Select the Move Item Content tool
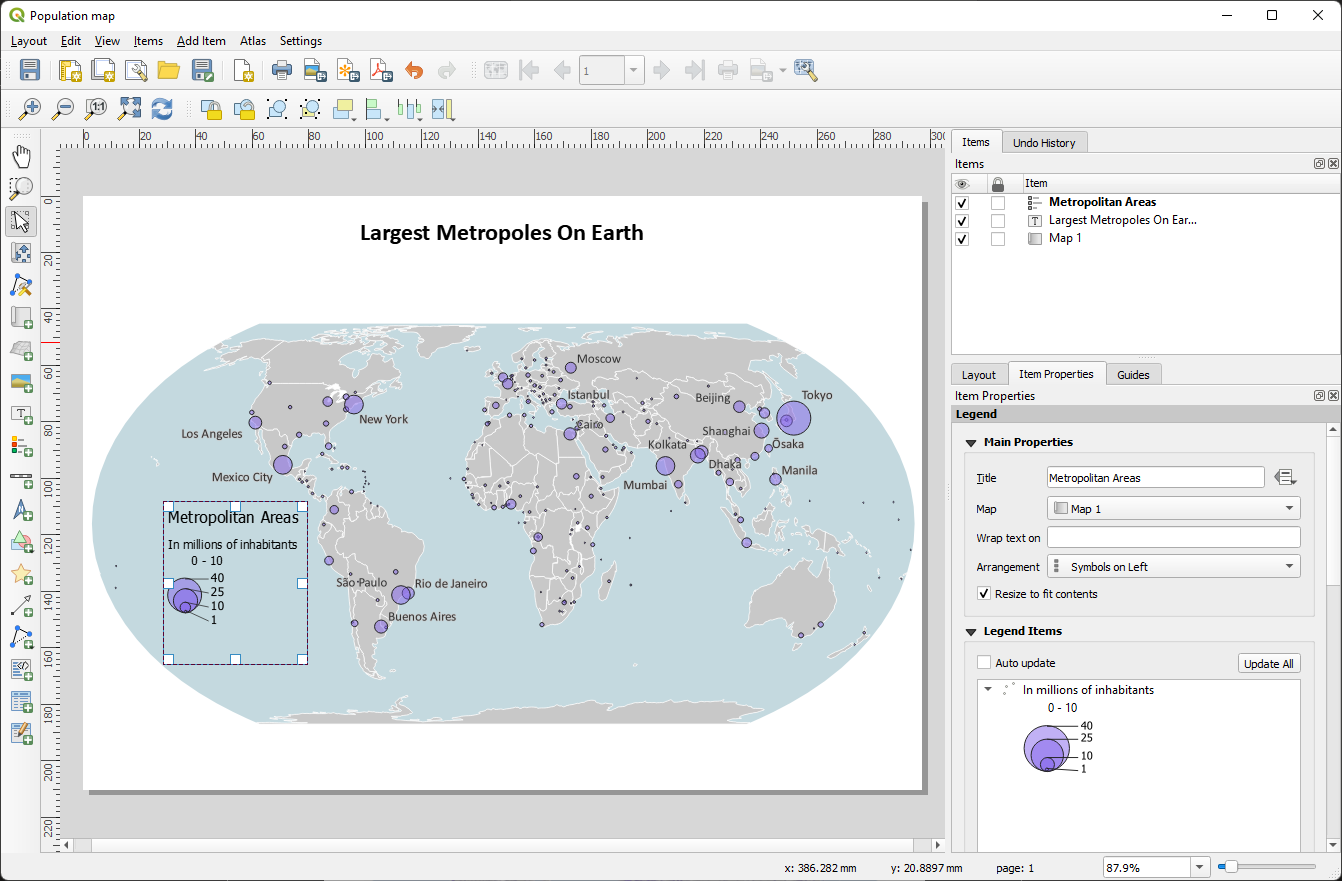1342x881 pixels. pos(21,253)
